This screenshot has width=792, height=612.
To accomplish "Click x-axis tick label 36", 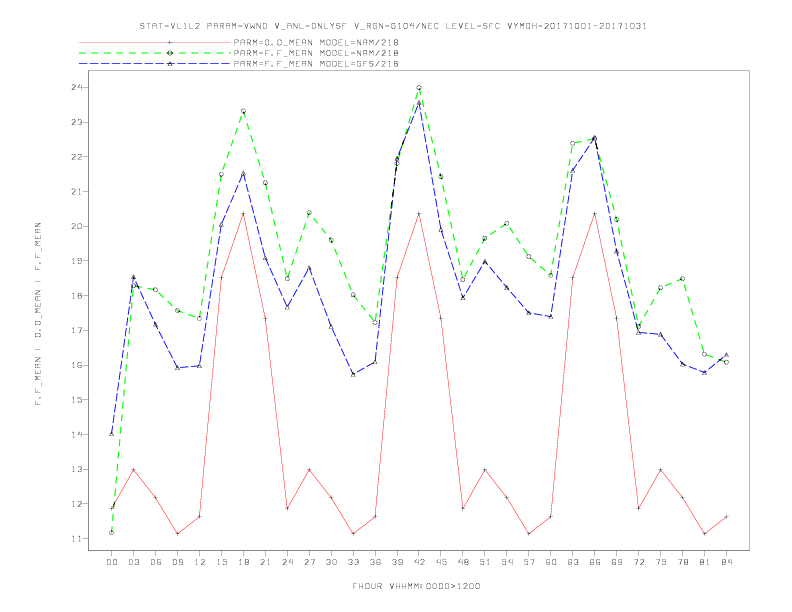I will click(375, 562).
